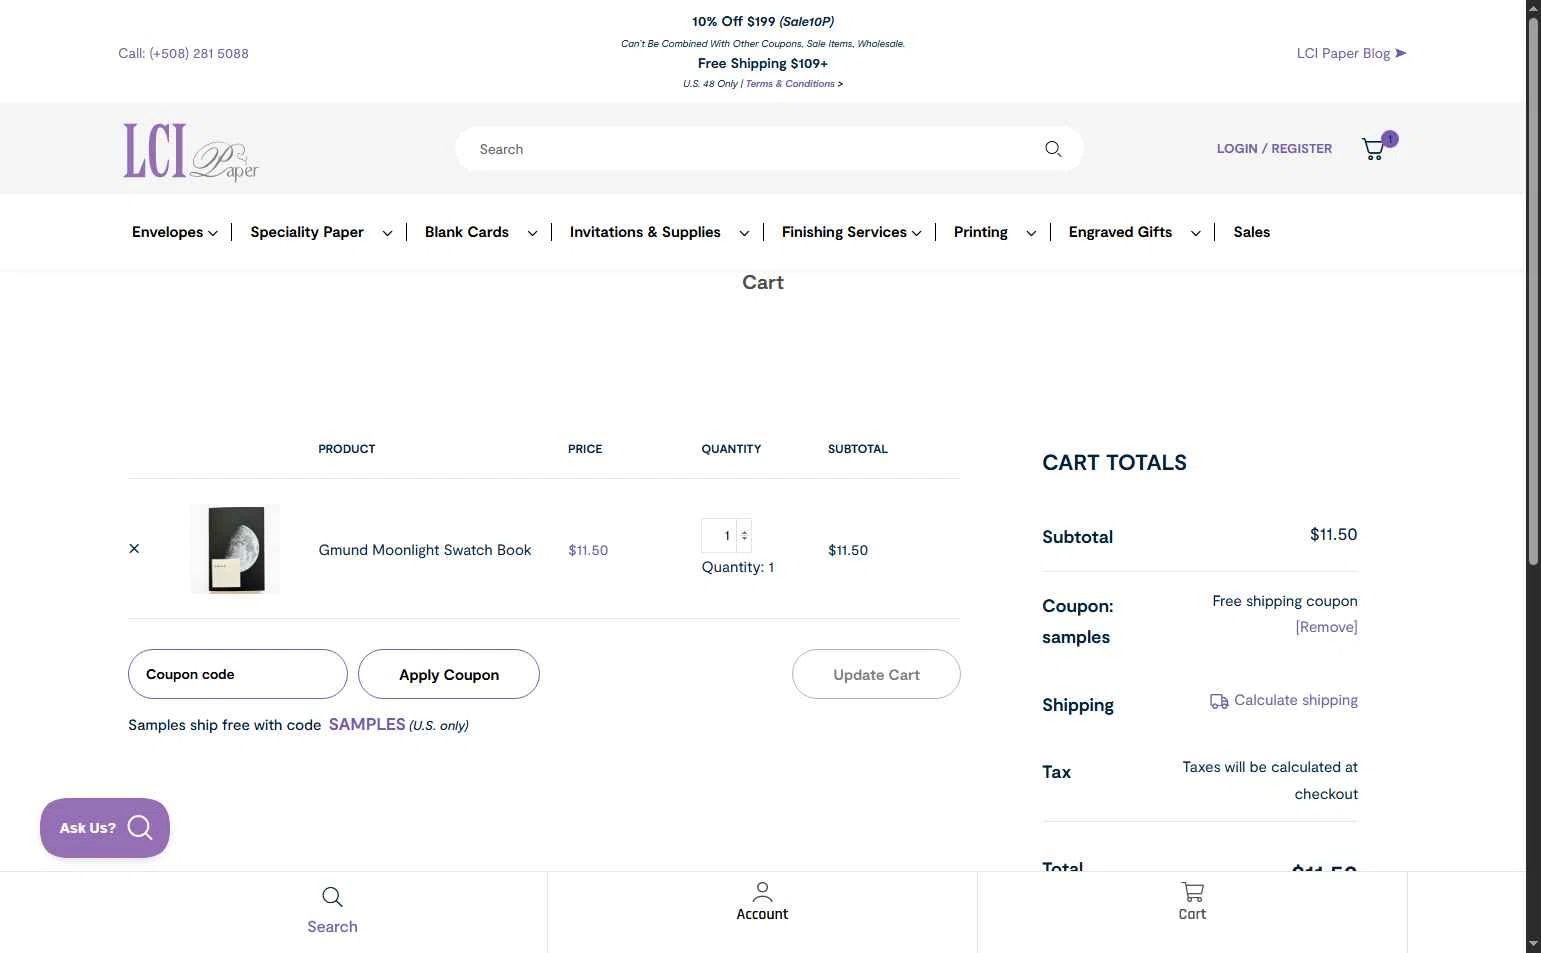The height and width of the screenshot is (953, 1541).
Task: Open the Terms & Conditions link
Action: pyautogui.click(x=790, y=84)
